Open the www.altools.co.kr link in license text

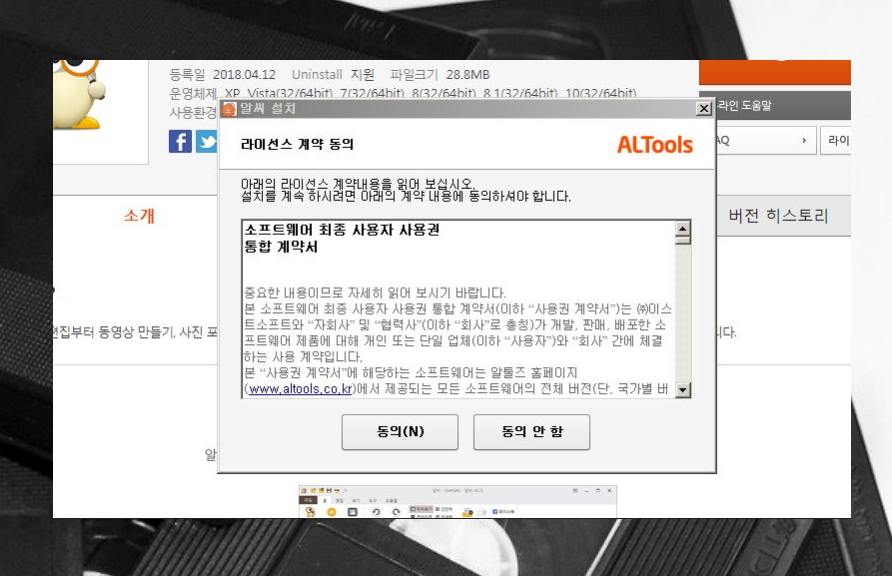[300, 389]
